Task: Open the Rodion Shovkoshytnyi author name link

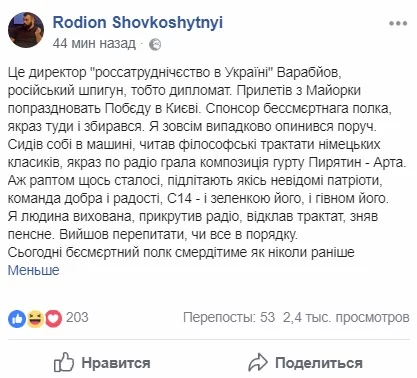Action: pyautogui.click(x=138, y=22)
